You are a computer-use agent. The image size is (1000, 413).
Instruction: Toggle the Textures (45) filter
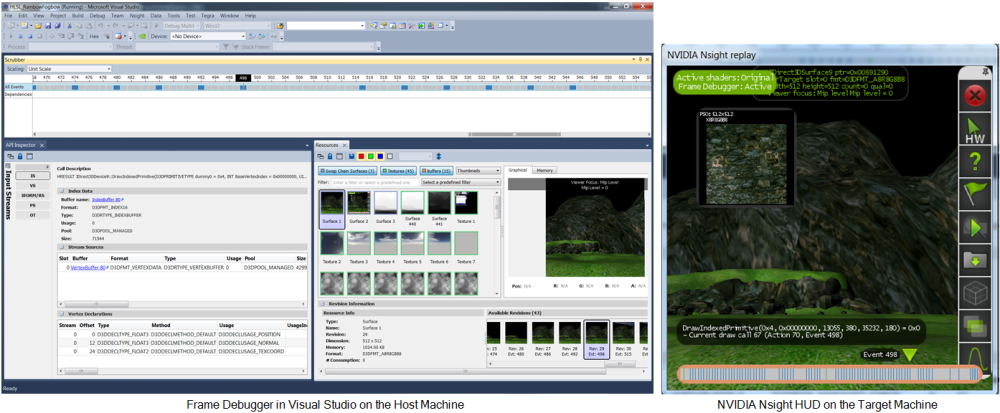[398, 171]
